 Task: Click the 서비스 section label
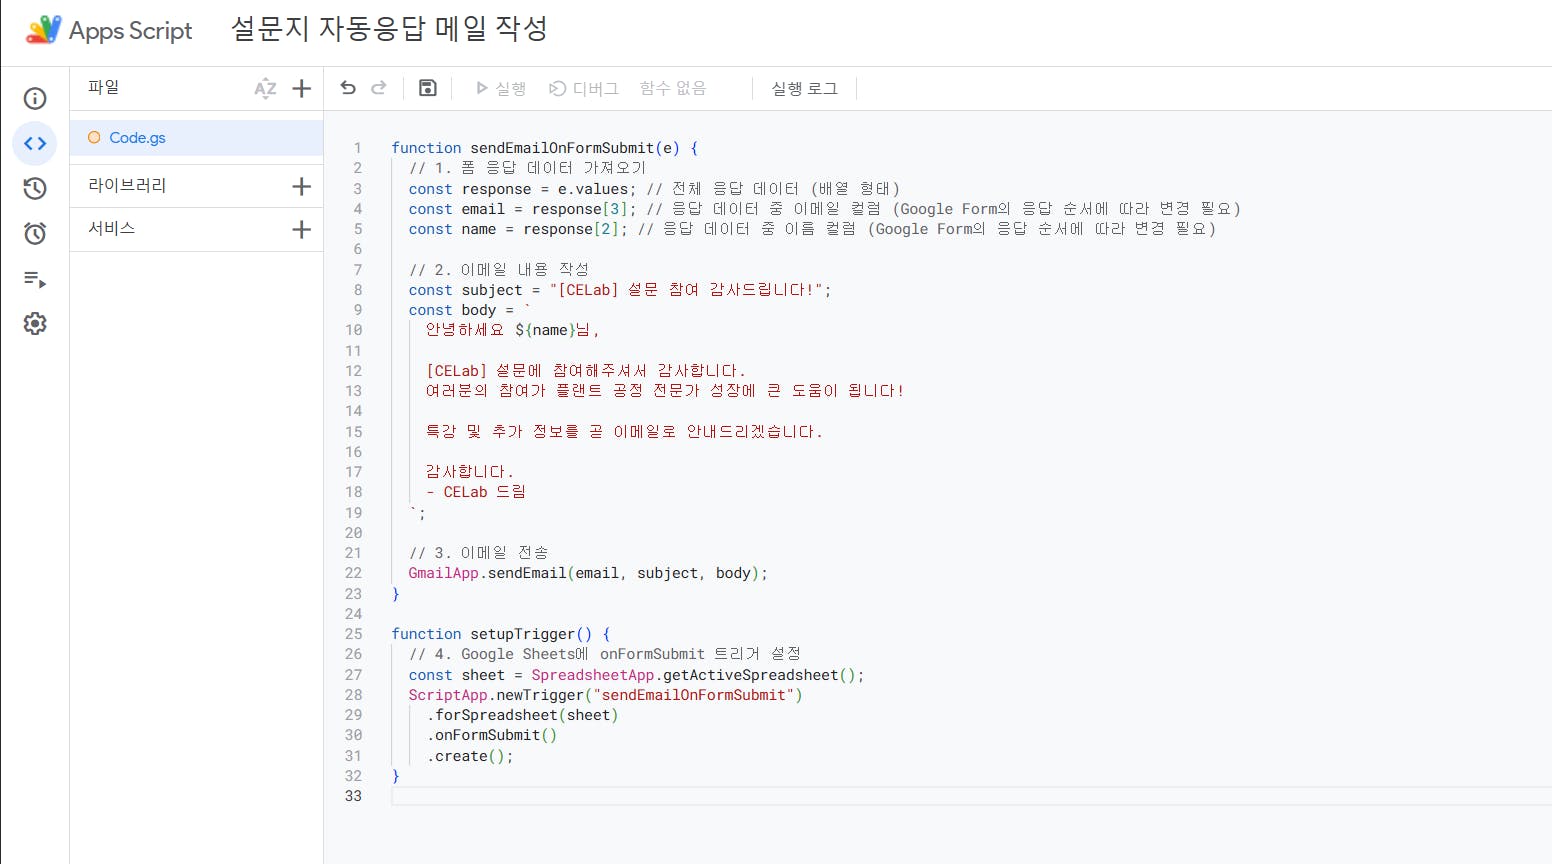click(112, 228)
